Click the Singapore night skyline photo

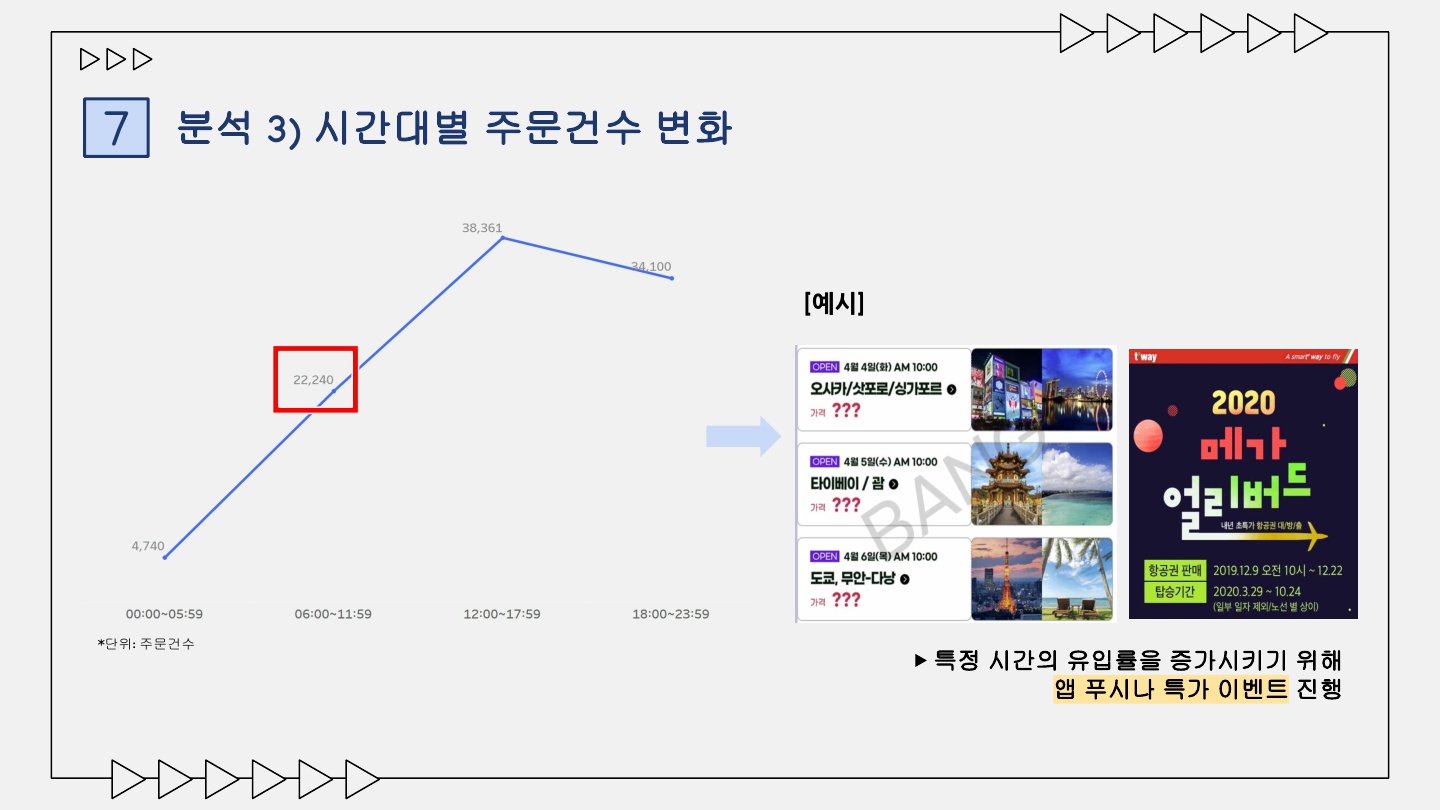pos(1077,389)
